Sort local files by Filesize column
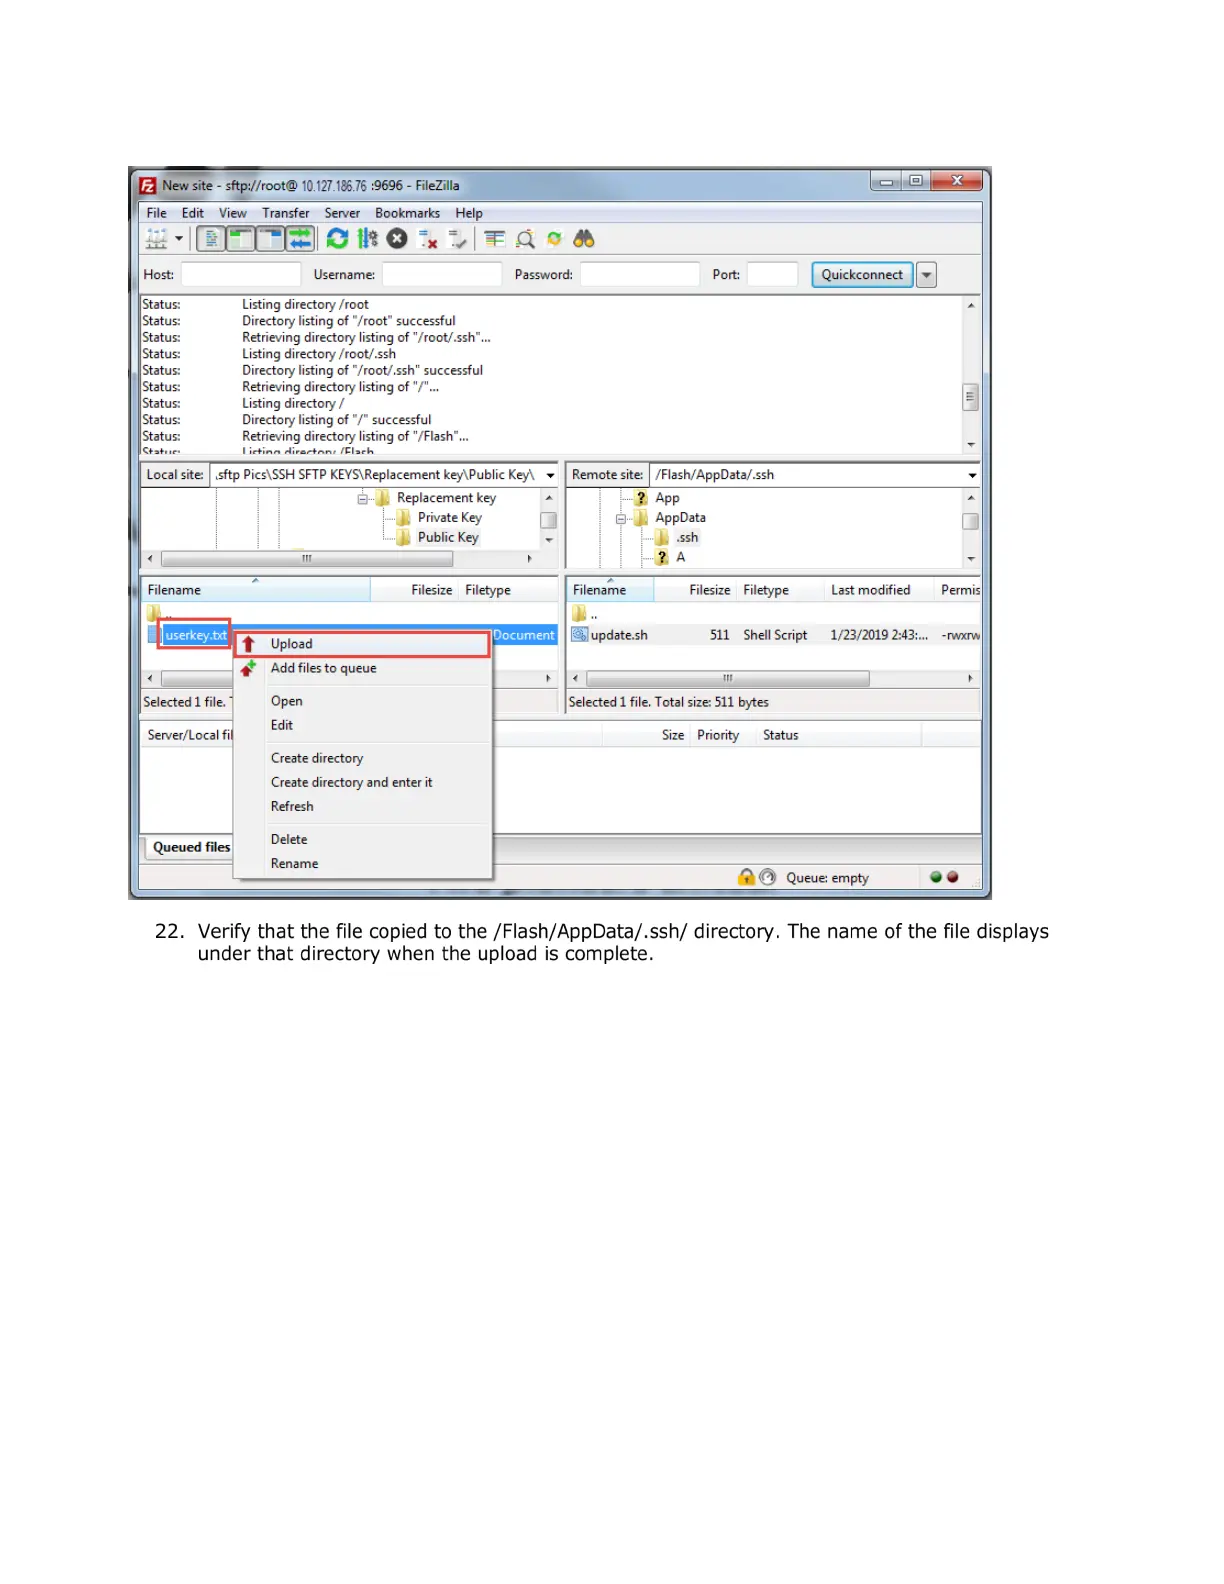Viewport: 1224px width, 1584px height. click(x=414, y=591)
